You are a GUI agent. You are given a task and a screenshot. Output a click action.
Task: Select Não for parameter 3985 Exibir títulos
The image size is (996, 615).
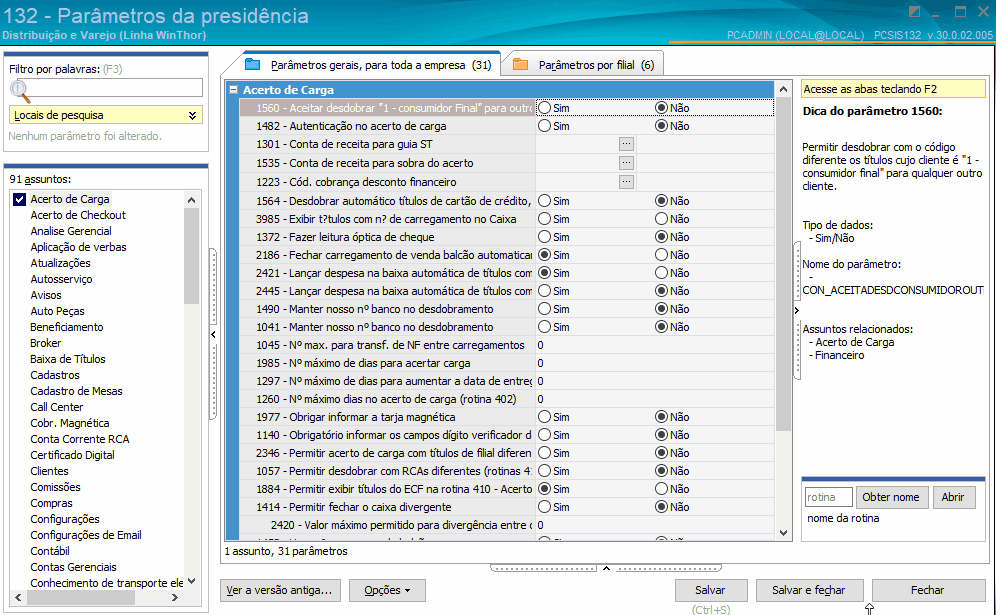pos(661,219)
